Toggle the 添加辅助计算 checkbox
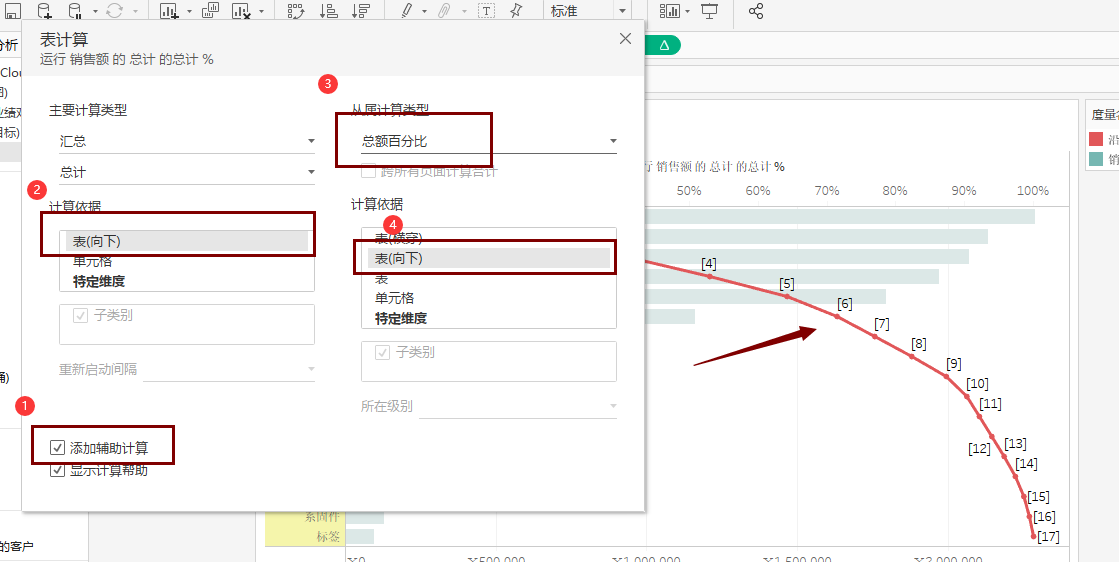This screenshot has width=1119, height=562. [x=57, y=448]
